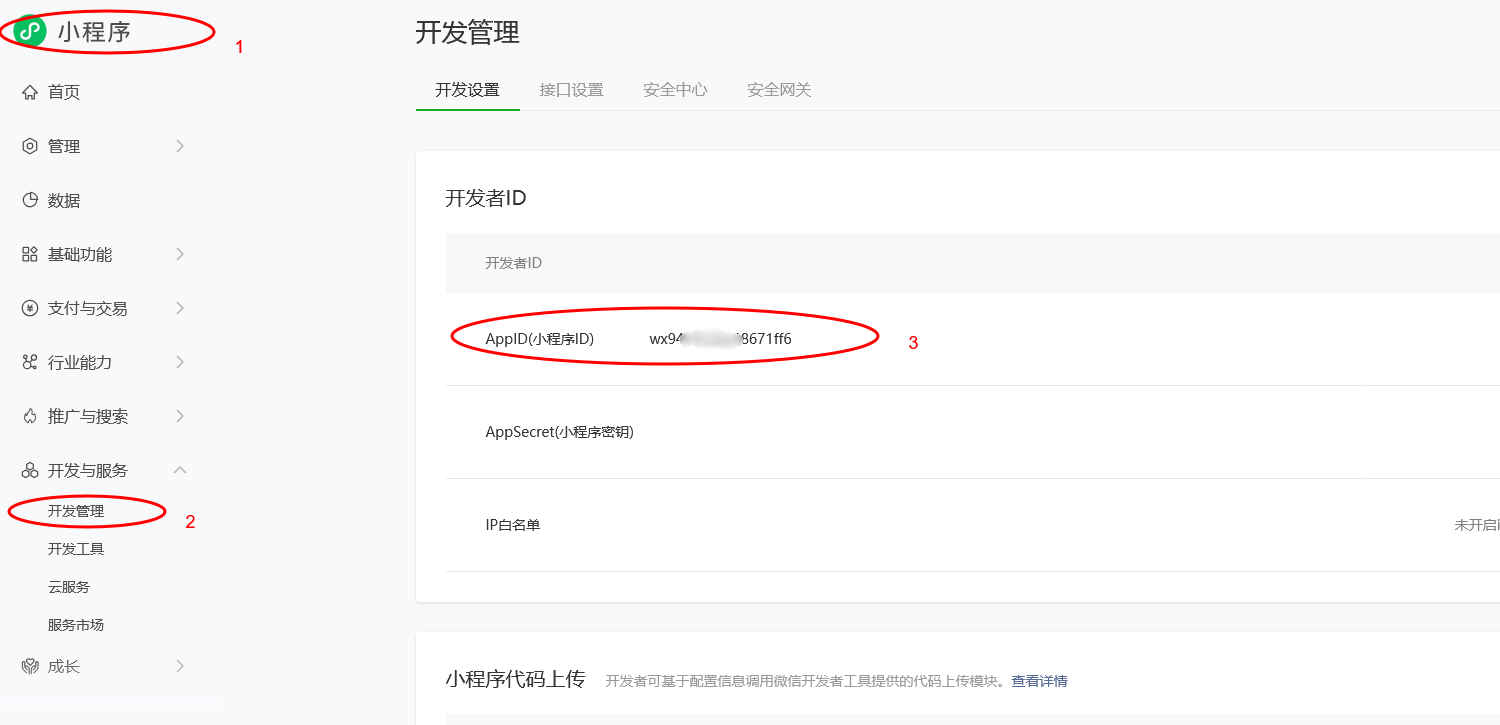Open 开发工具 in the sidebar
The image size is (1500, 725).
tap(76, 549)
